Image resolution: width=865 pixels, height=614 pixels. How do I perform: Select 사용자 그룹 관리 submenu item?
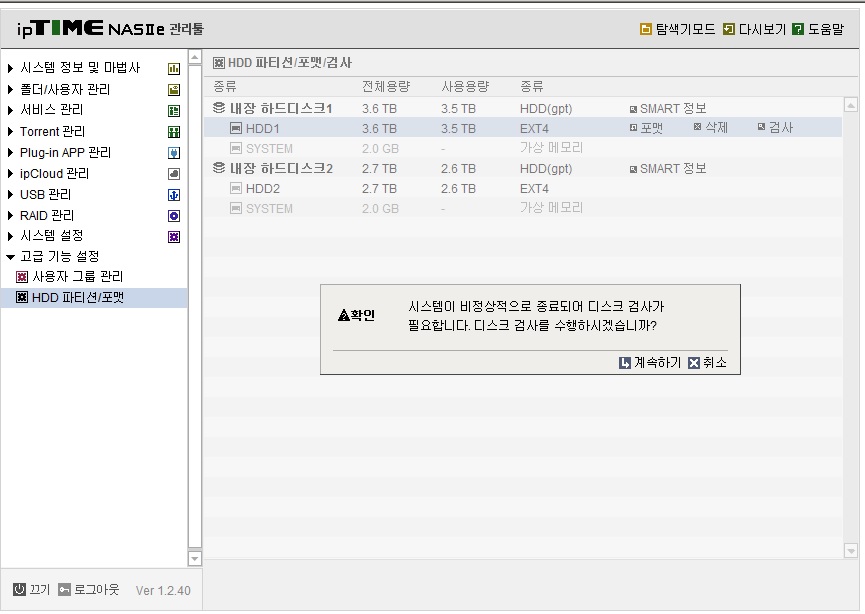pyautogui.click(x=78, y=276)
